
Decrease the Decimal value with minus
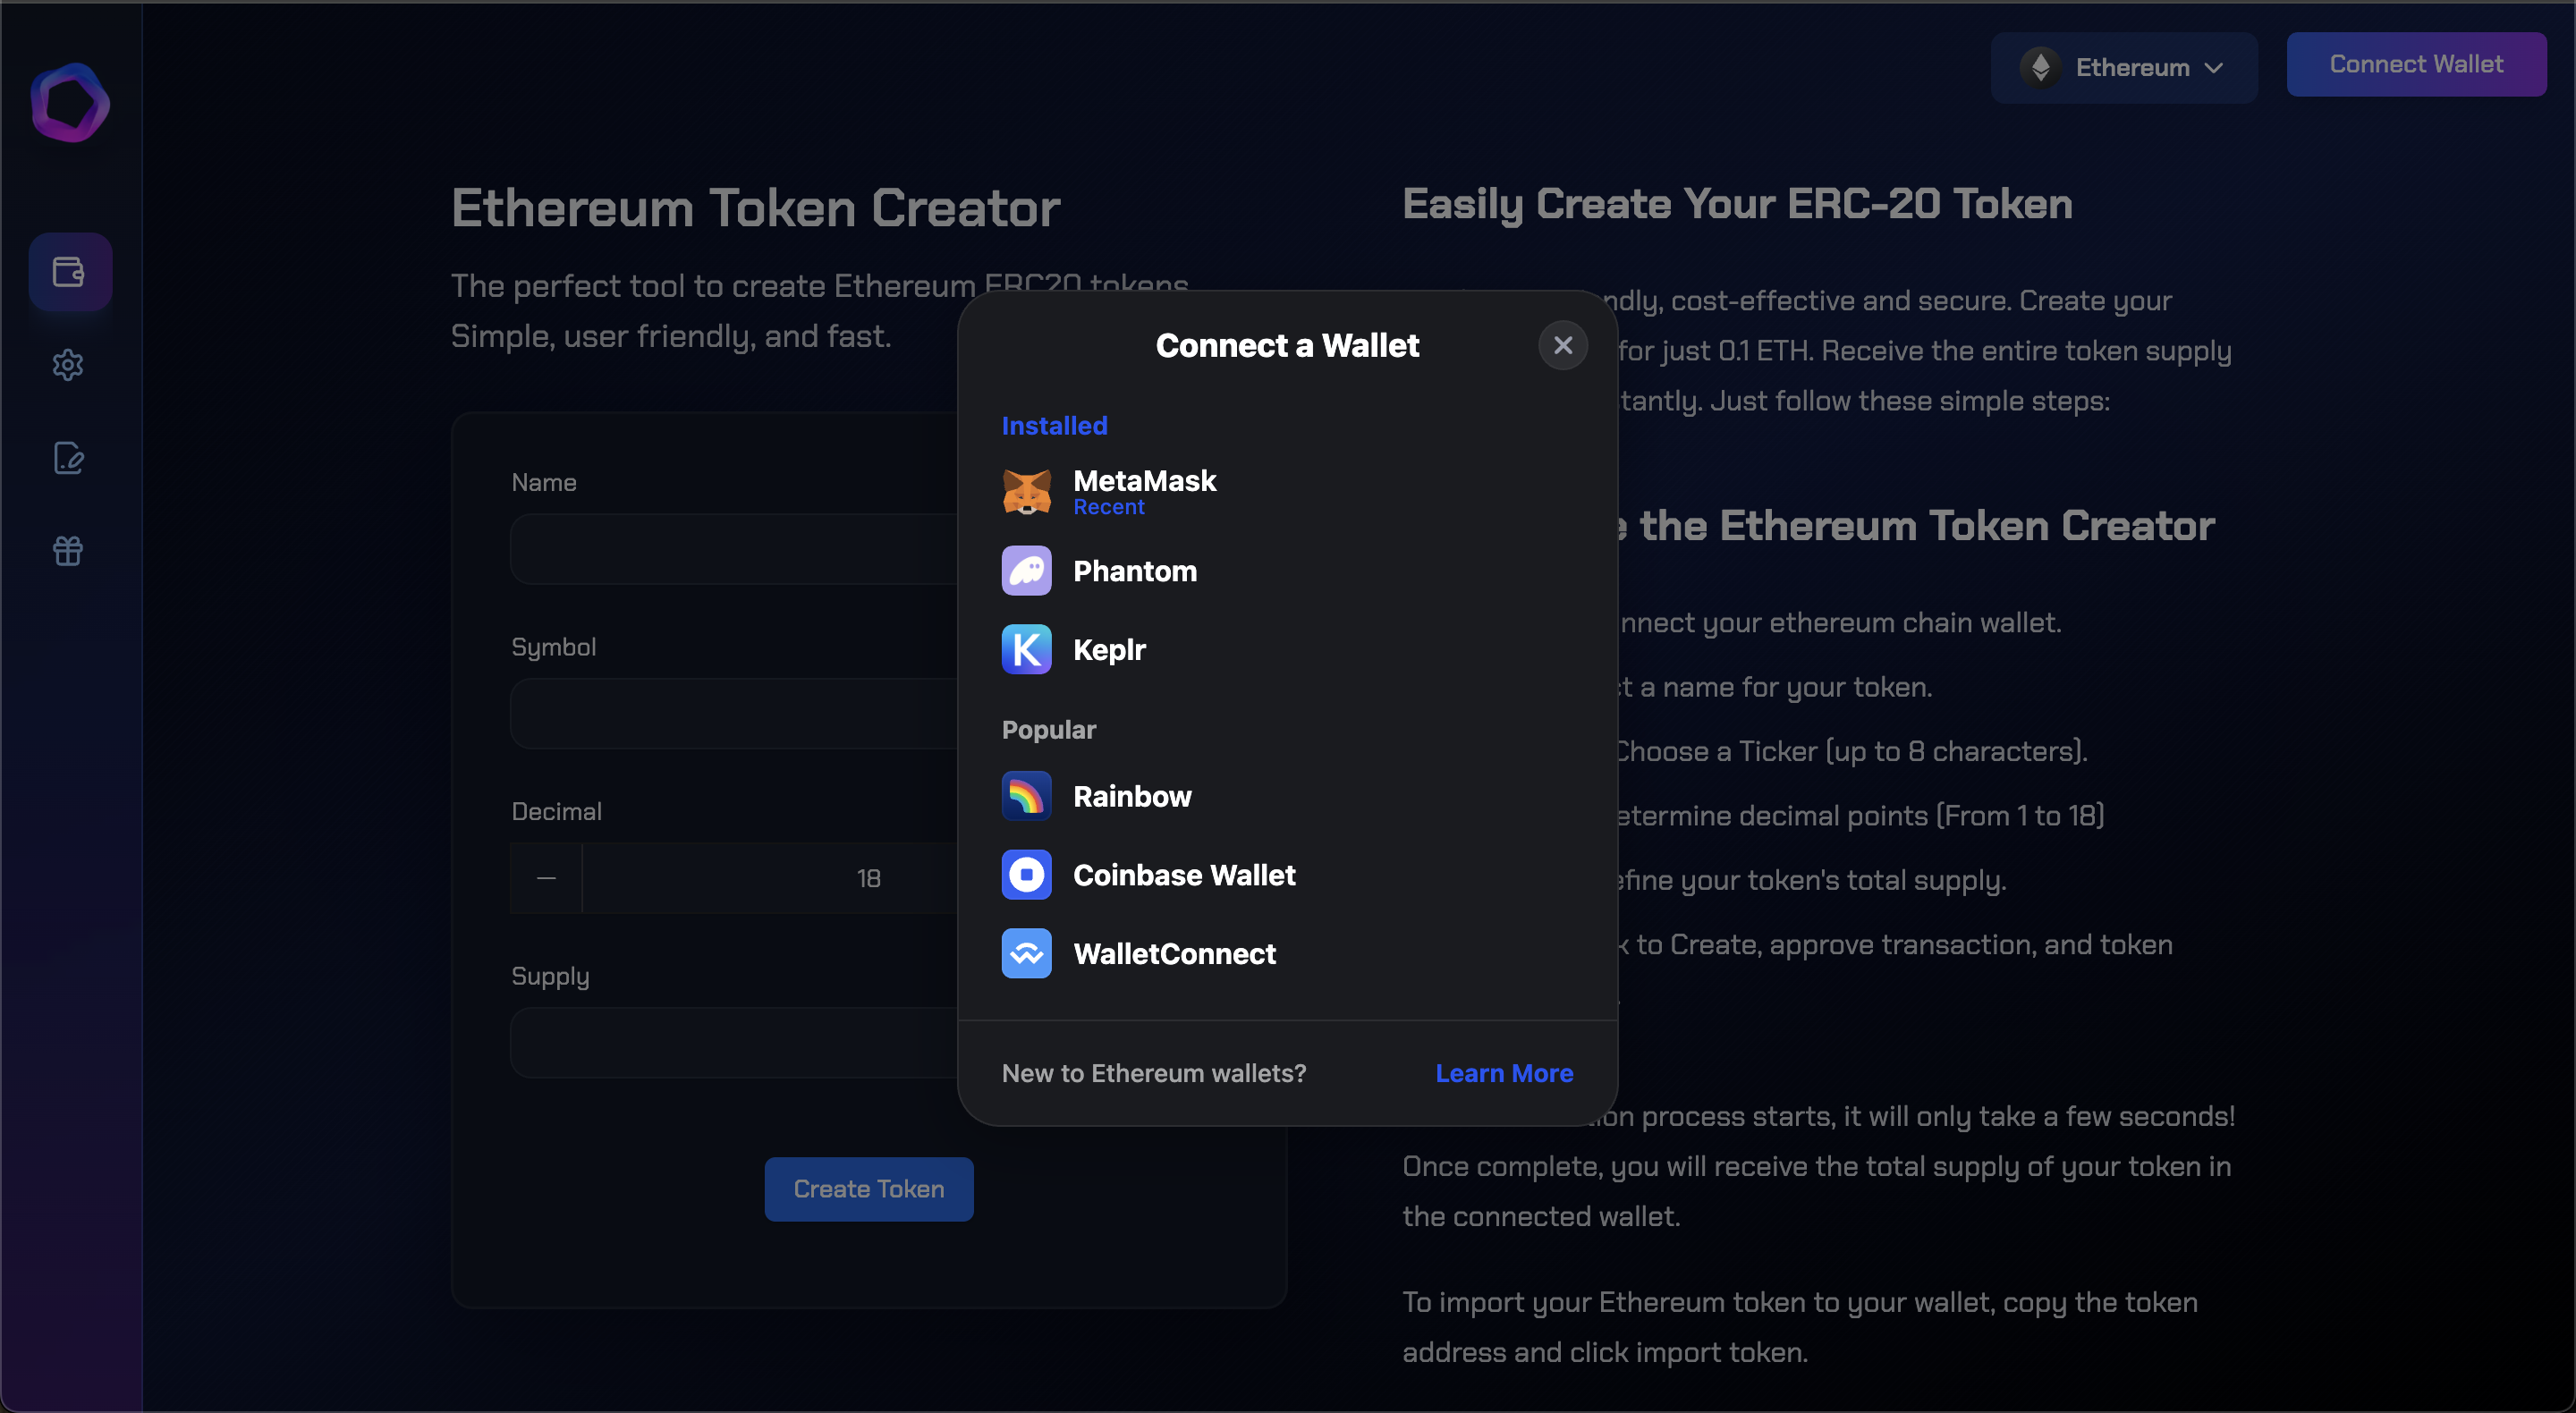click(546, 878)
